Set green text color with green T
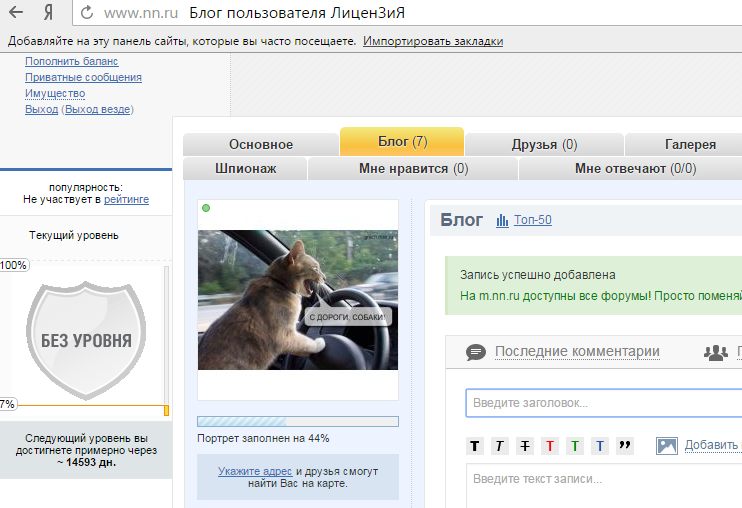 pos(575,446)
